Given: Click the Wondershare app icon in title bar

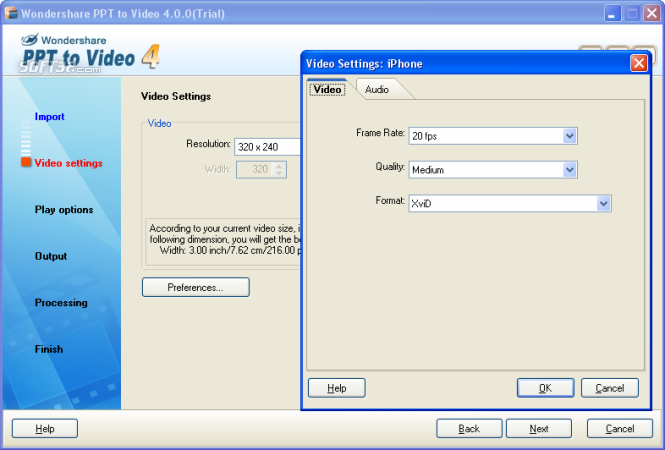Looking at the screenshot, I should [11, 13].
